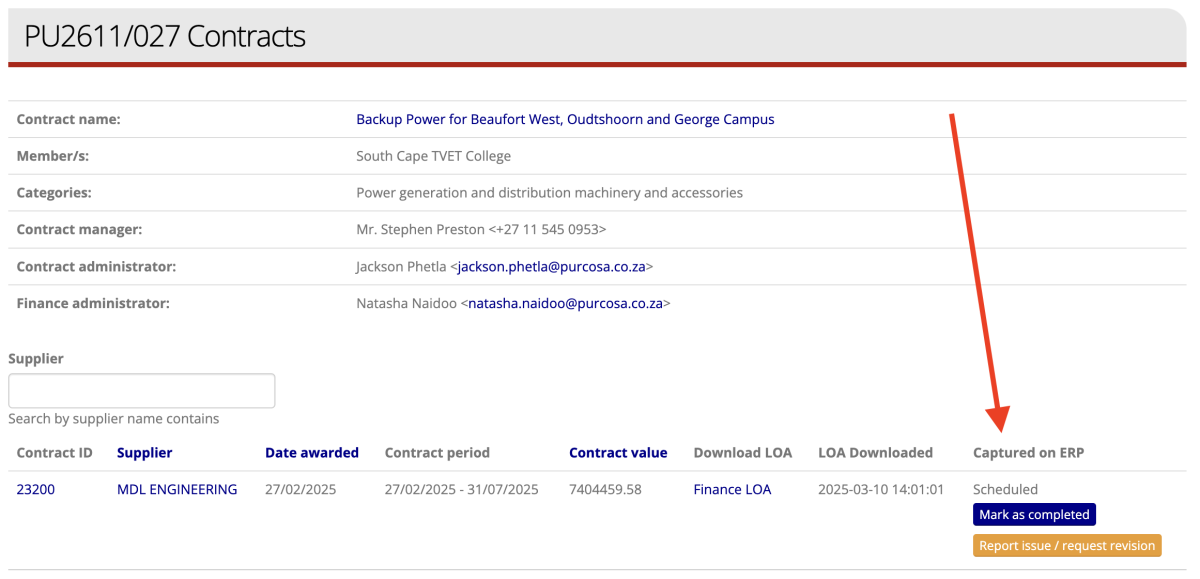Click the South Cape TVET College member text
This screenshot has width=1200, height=579.
433,156
